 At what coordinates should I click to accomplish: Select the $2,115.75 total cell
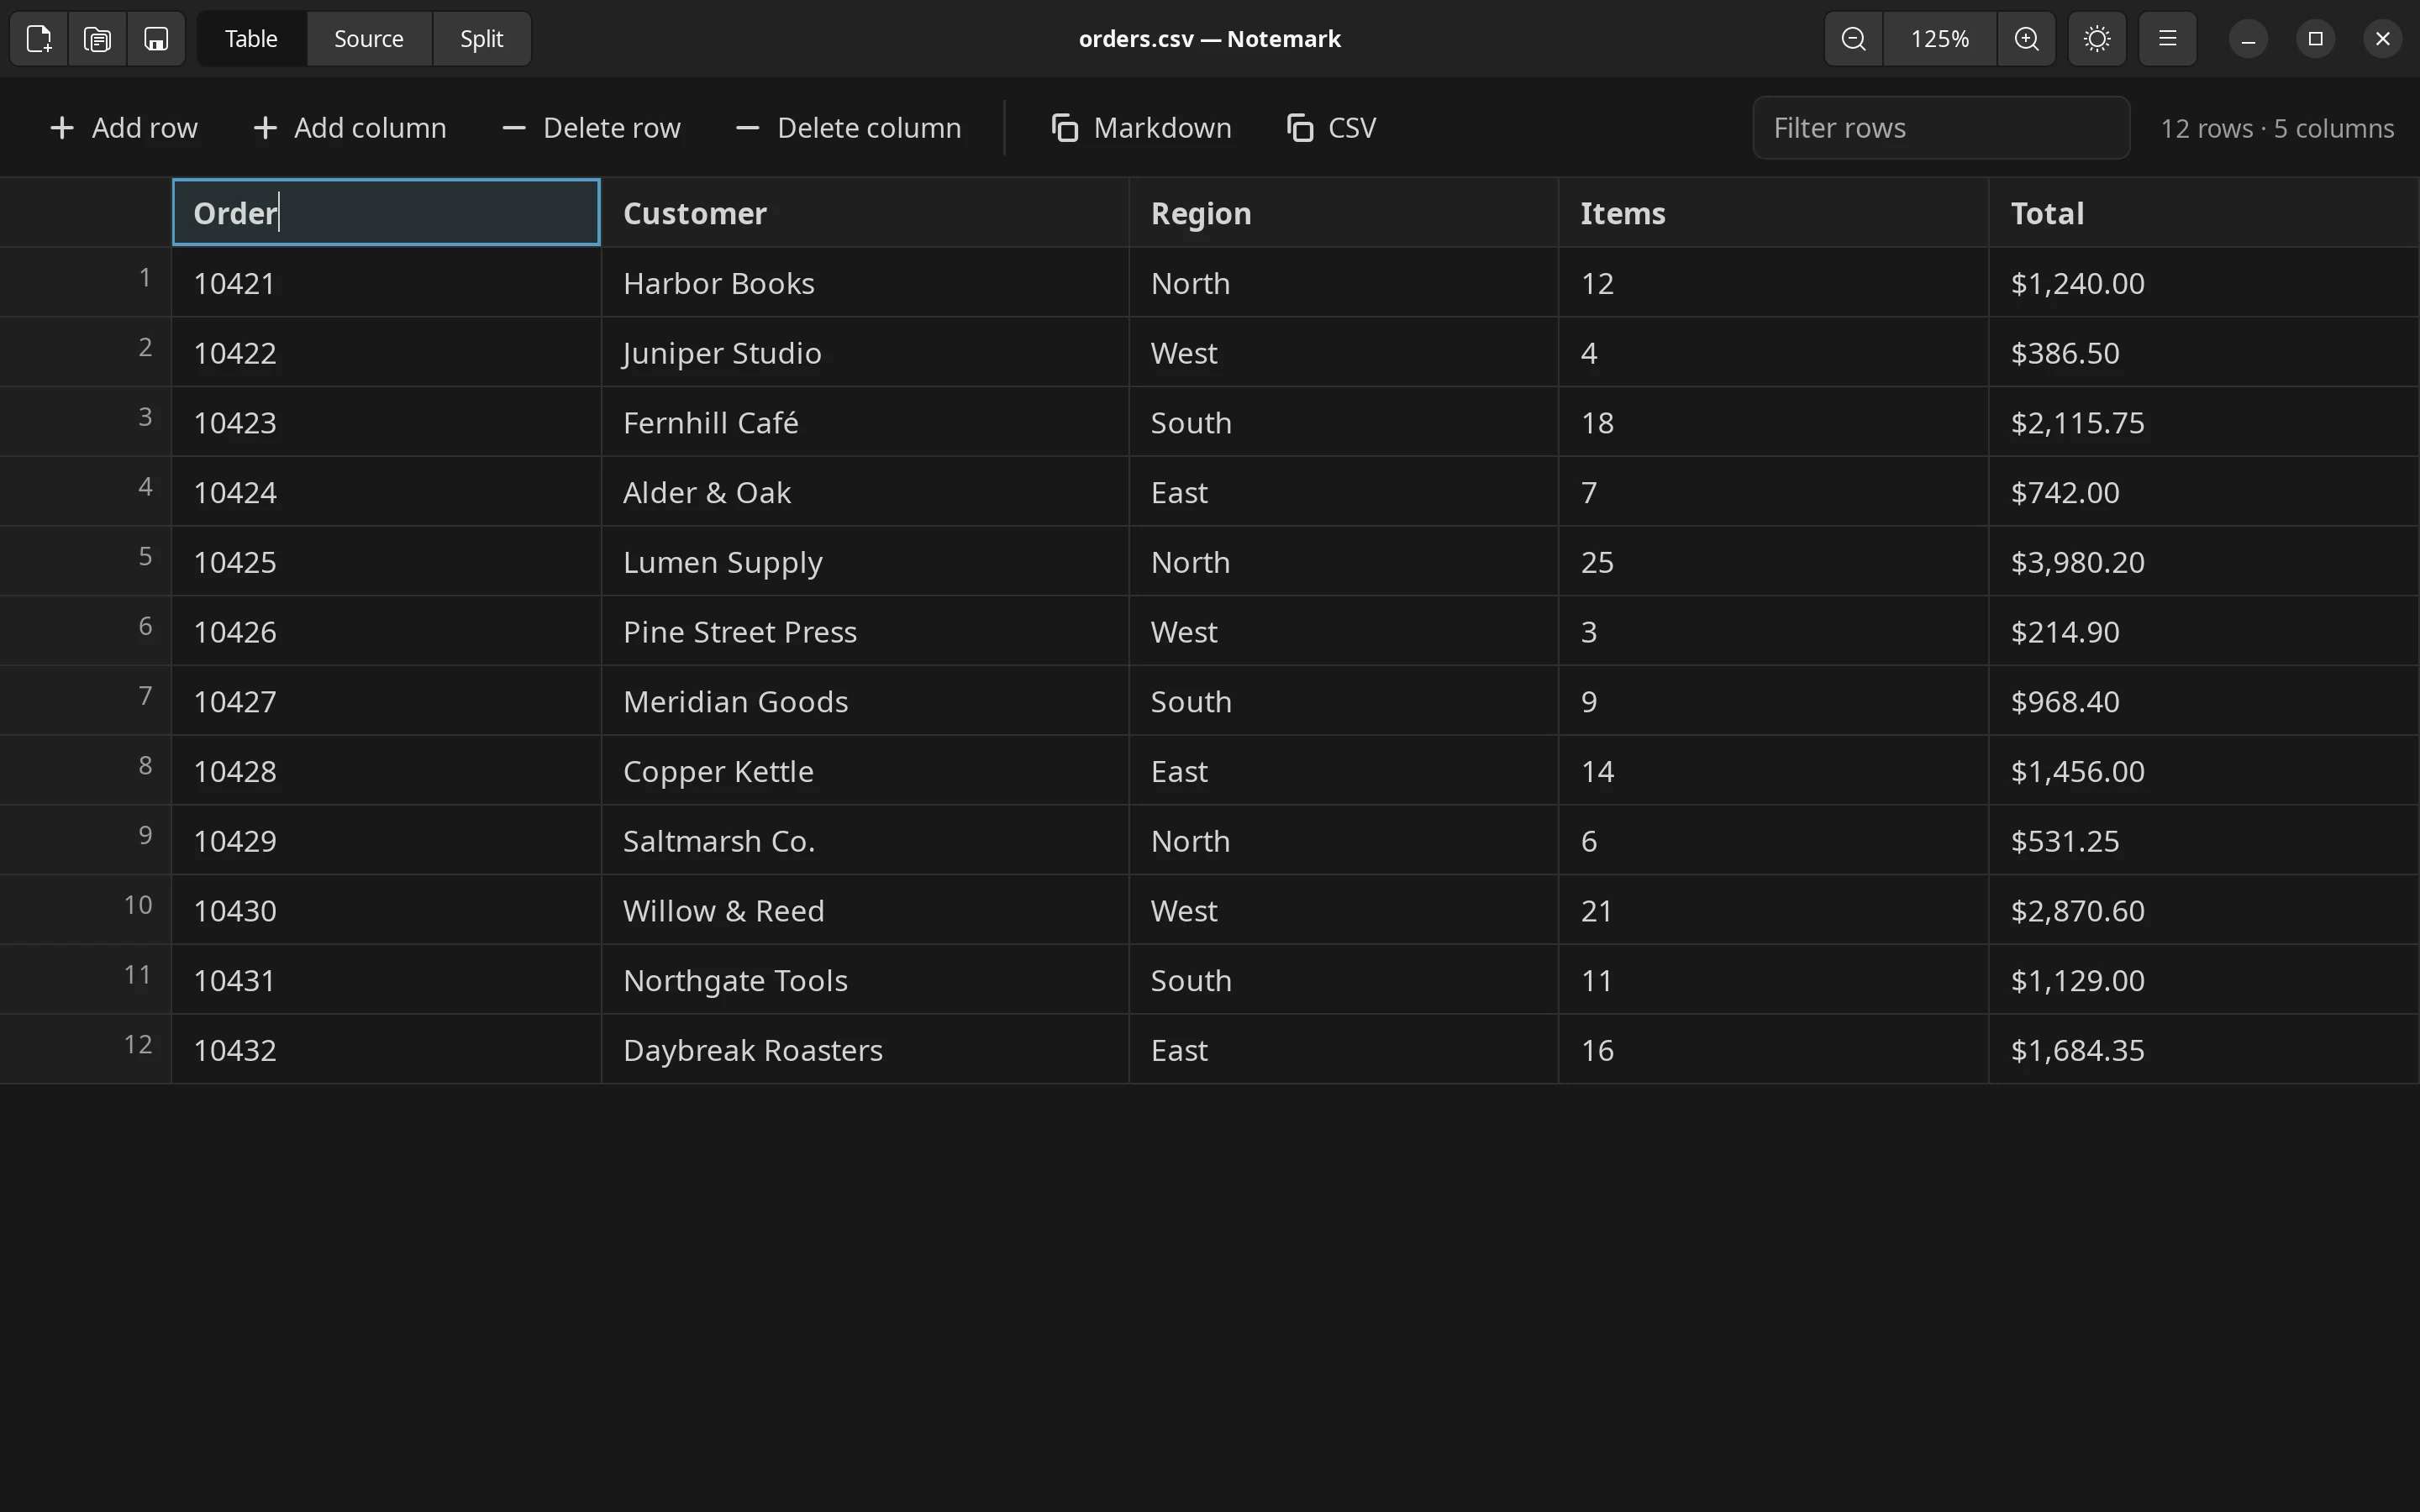click(x=2204, y=423)
